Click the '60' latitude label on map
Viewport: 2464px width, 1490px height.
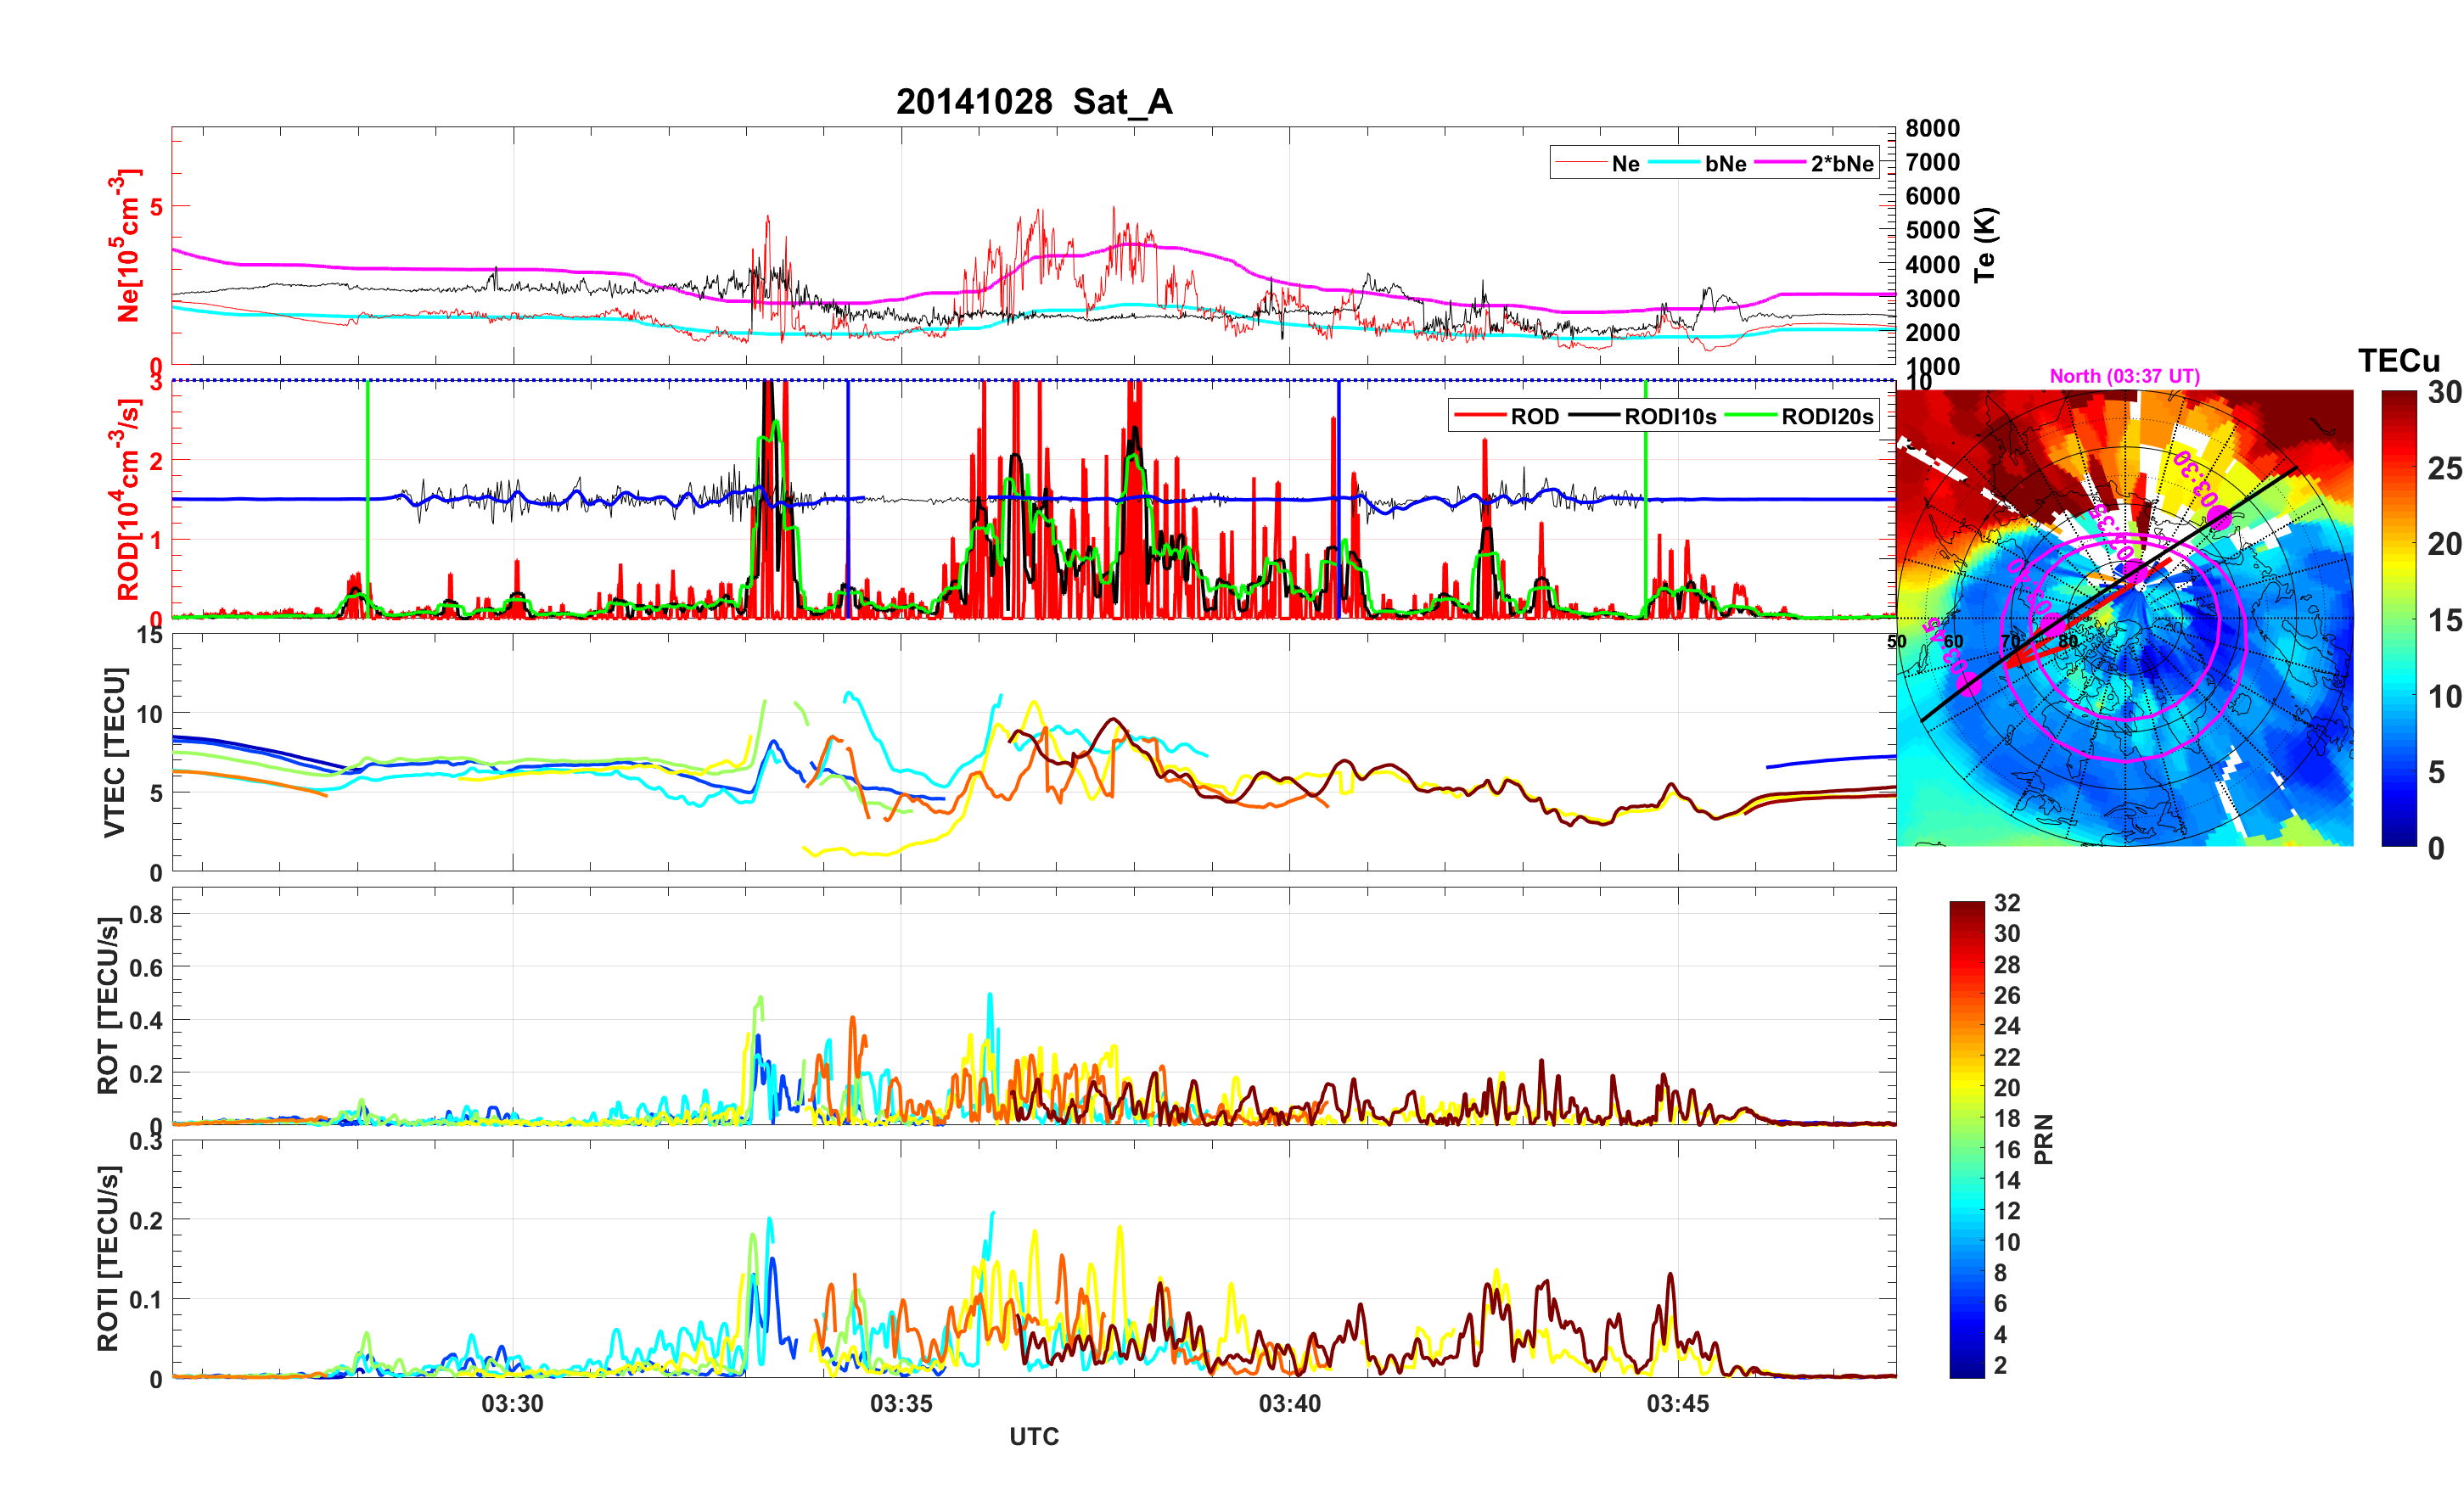1953,641
